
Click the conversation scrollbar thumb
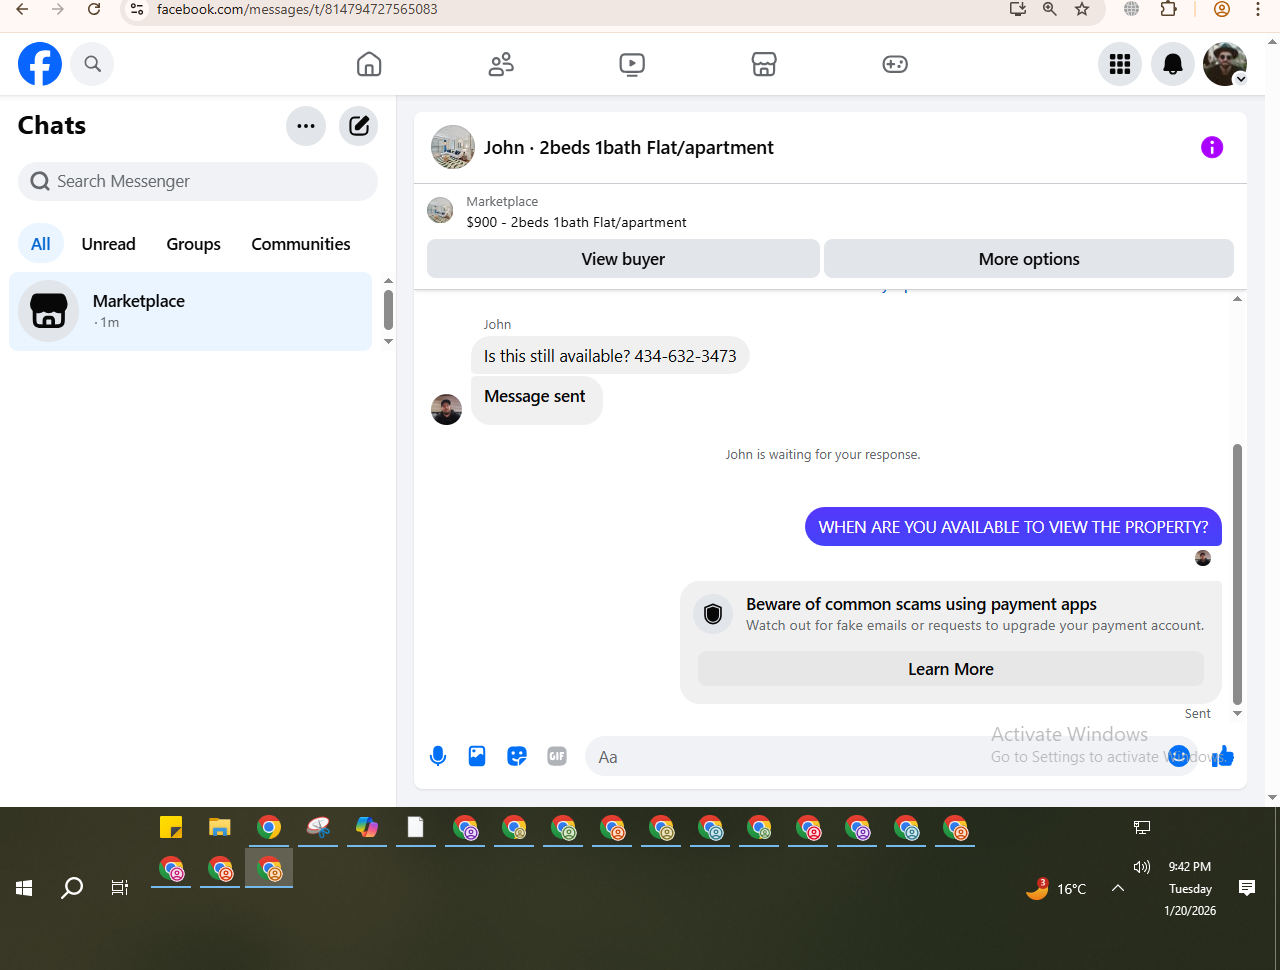(1237, 575)
